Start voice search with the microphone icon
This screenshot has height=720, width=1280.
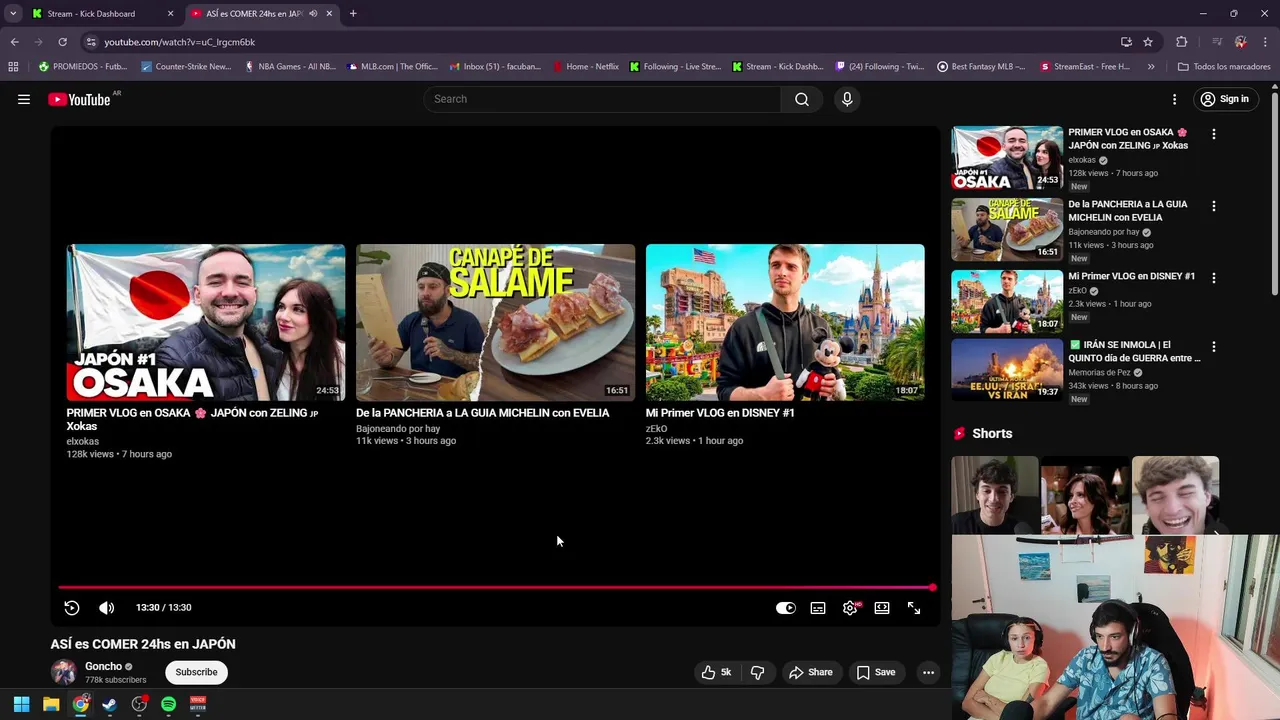tap(847, 99)
